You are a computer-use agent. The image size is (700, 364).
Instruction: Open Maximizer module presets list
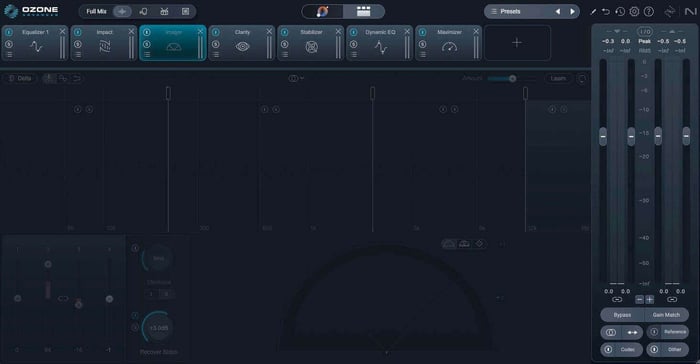[423, 54]
